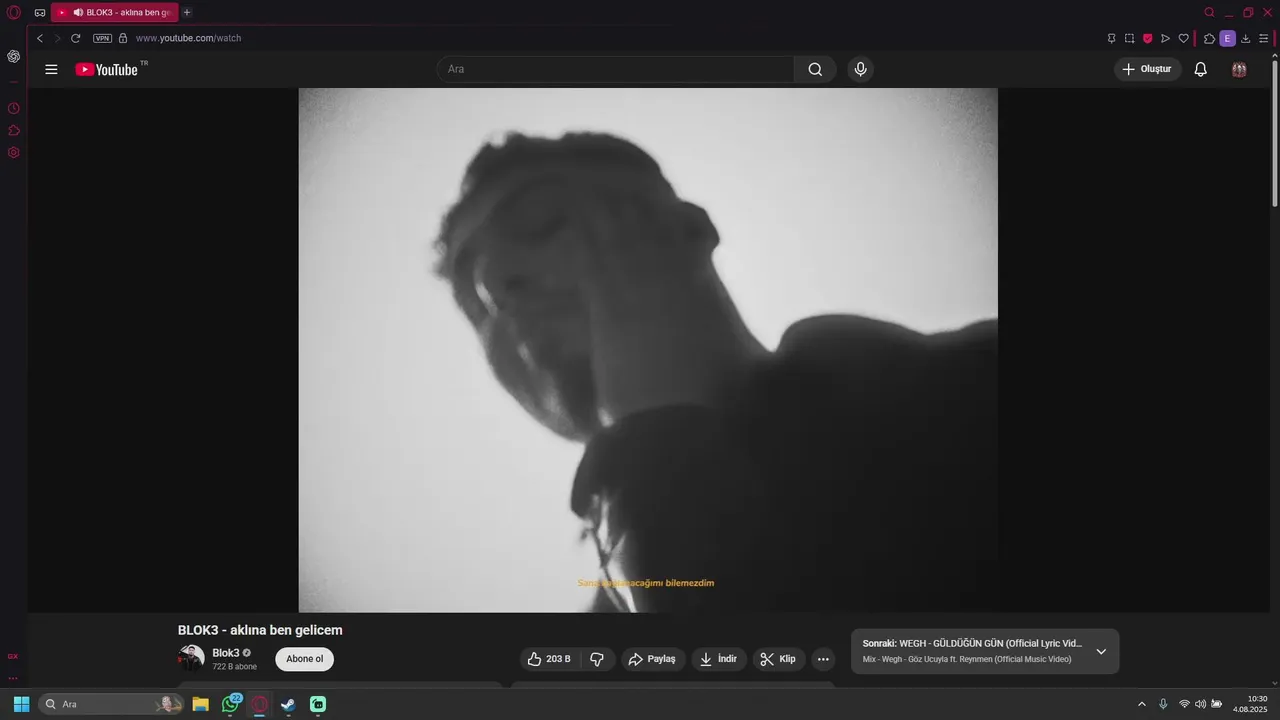Mute the BLOK3 tab's speaker icon
Screen dimensions: 1280x720
(78, 13)
